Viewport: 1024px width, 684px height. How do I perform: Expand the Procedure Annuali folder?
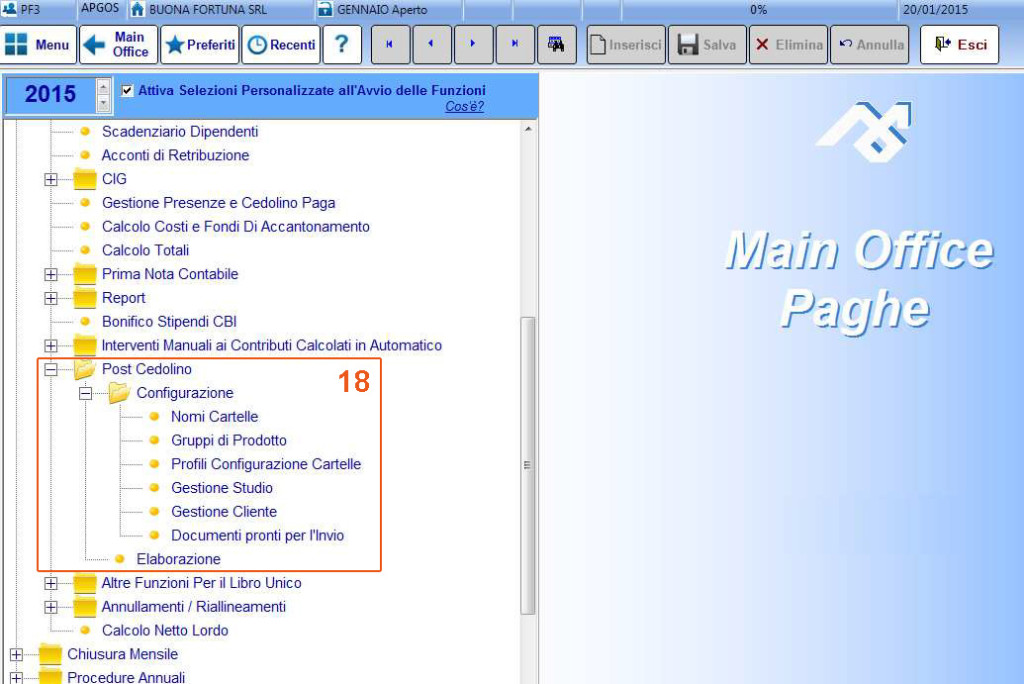tap(16, 677)
